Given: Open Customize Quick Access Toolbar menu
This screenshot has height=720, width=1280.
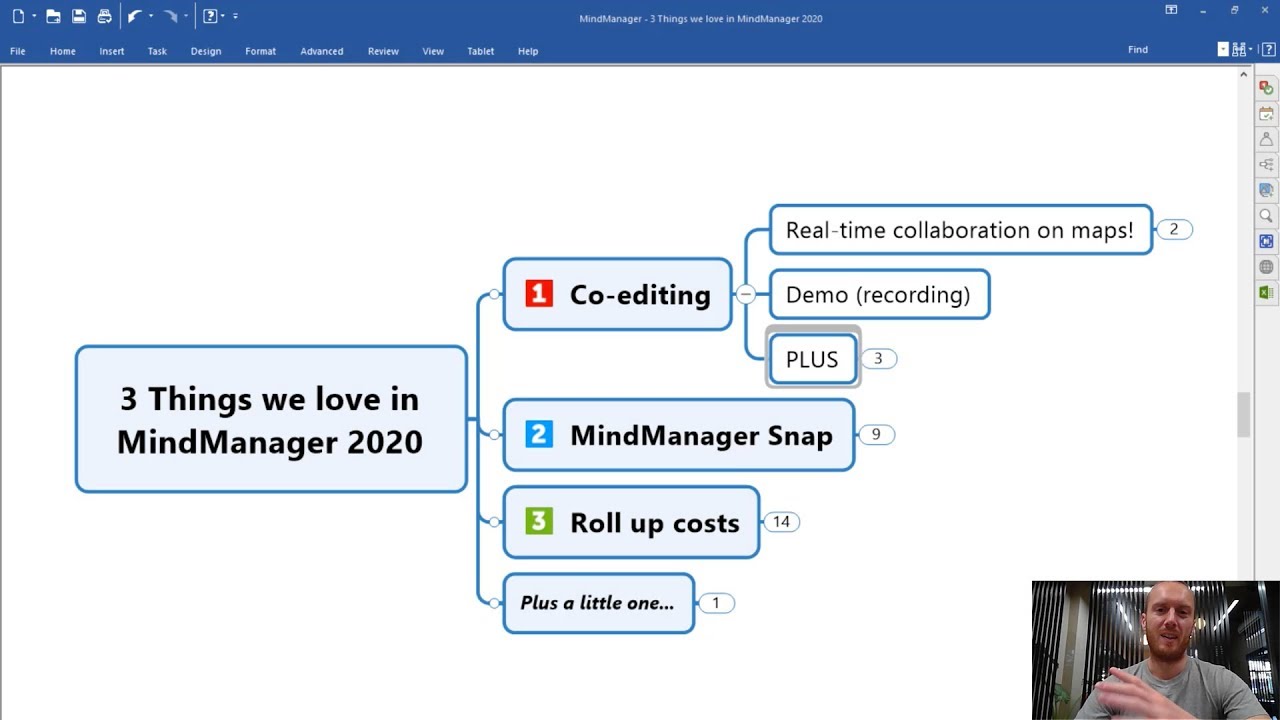Looking at the screenshot, I should tap(236, 16).
